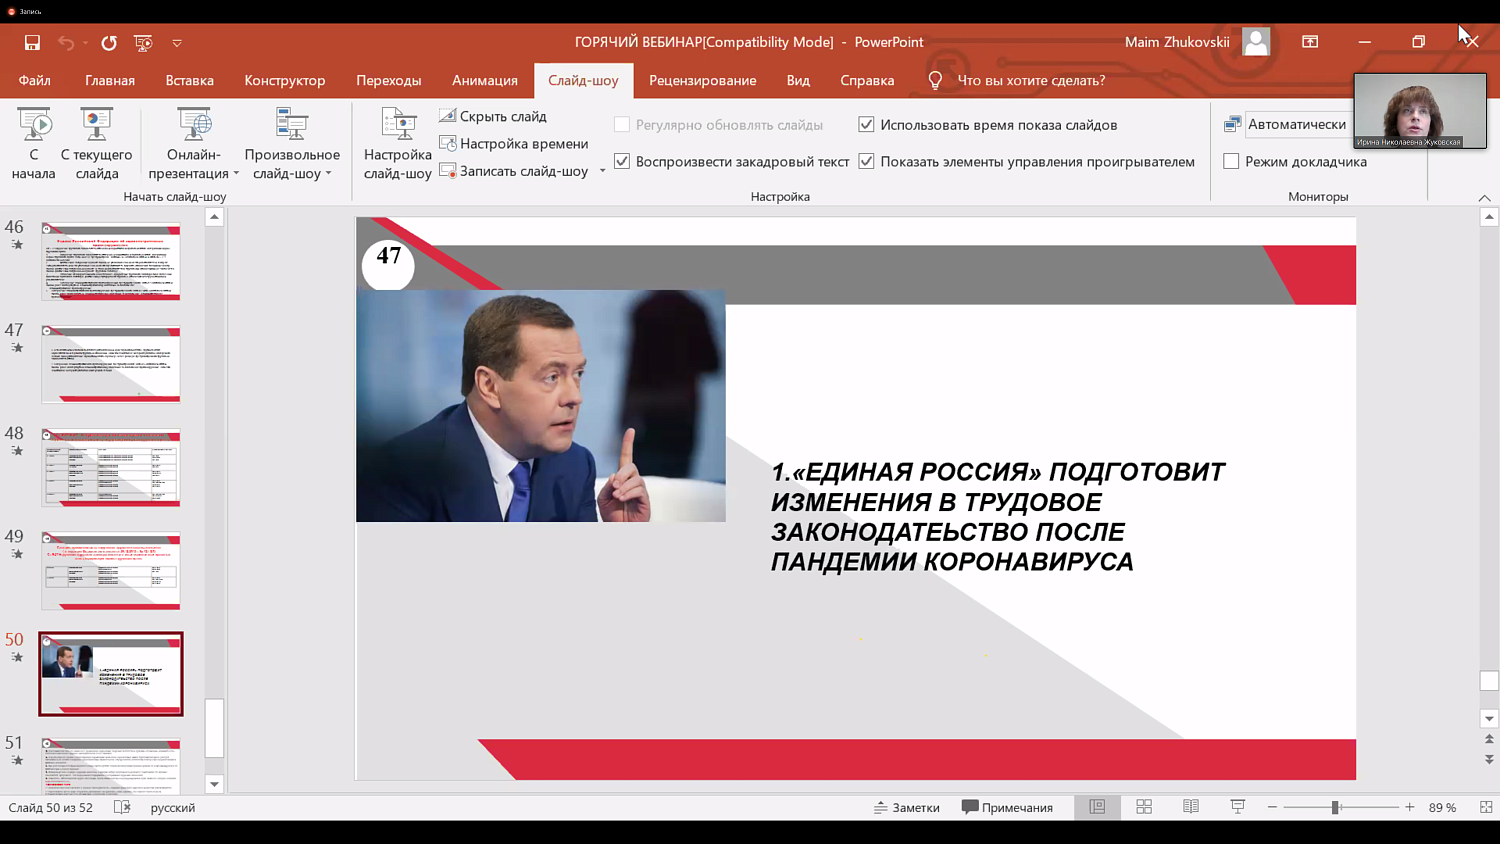Go to next slide double-arrow button
This screenshot has height=844, width=1500.
(x=1489, y=759)
